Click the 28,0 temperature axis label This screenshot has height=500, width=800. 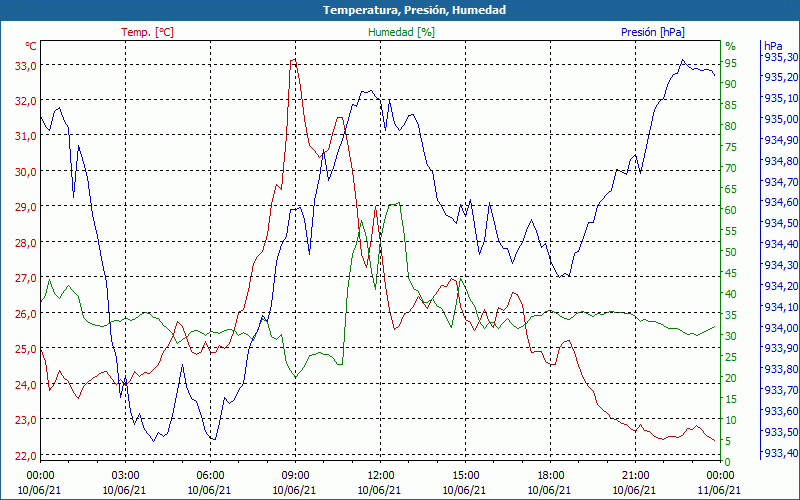[25, 243]
